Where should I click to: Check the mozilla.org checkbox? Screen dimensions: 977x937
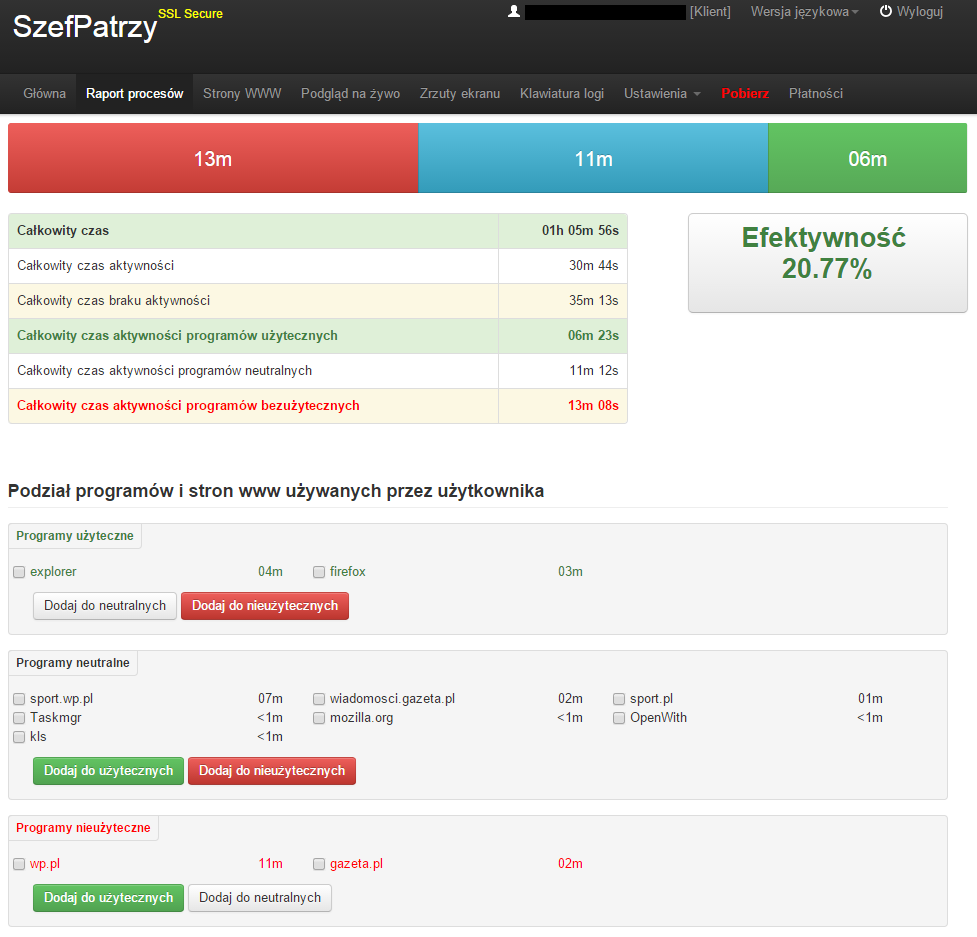click(x=319, y=718)
